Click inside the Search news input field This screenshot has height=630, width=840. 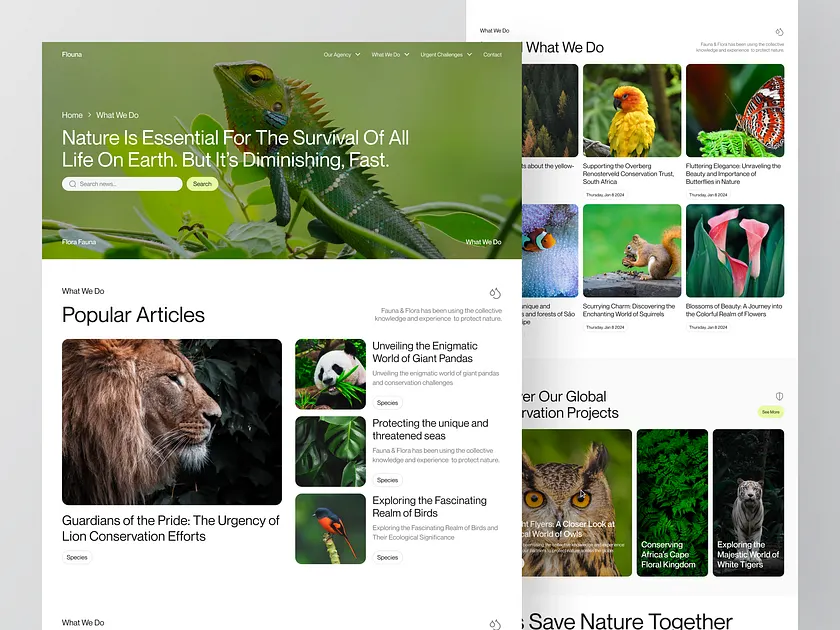(125, 184)
